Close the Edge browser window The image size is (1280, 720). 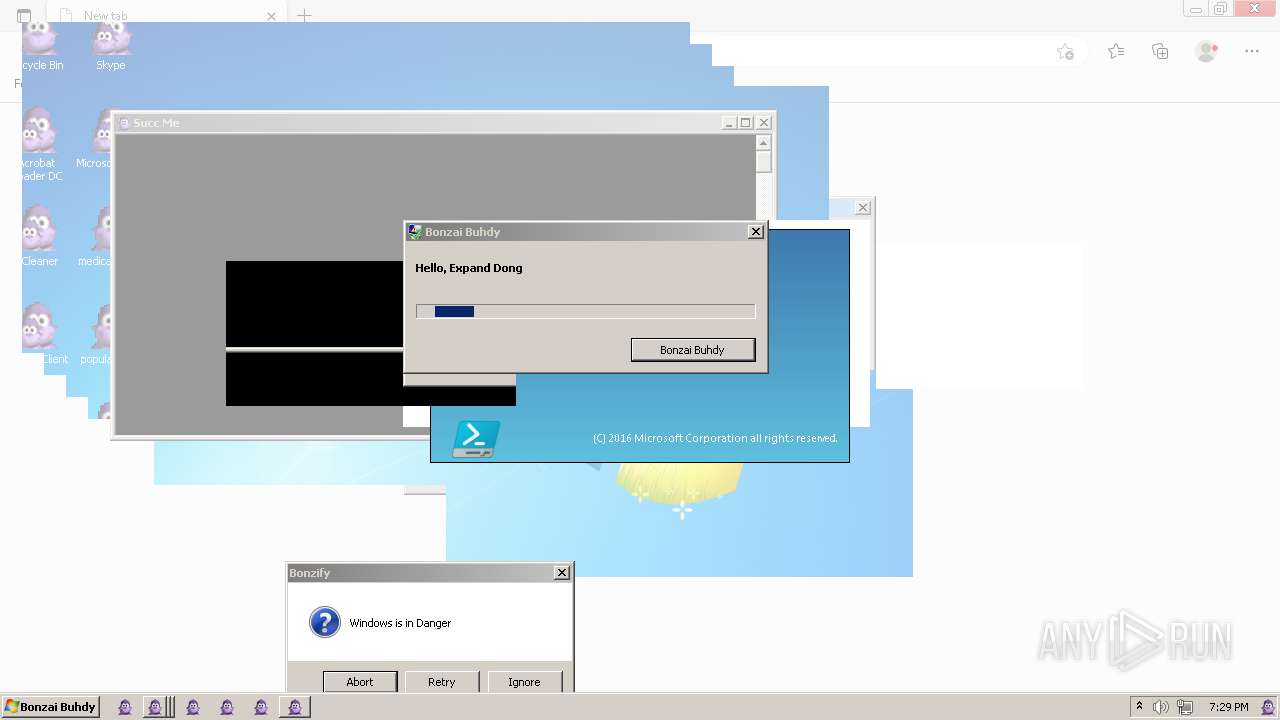pyautogui.click(x=1255, y=9)
